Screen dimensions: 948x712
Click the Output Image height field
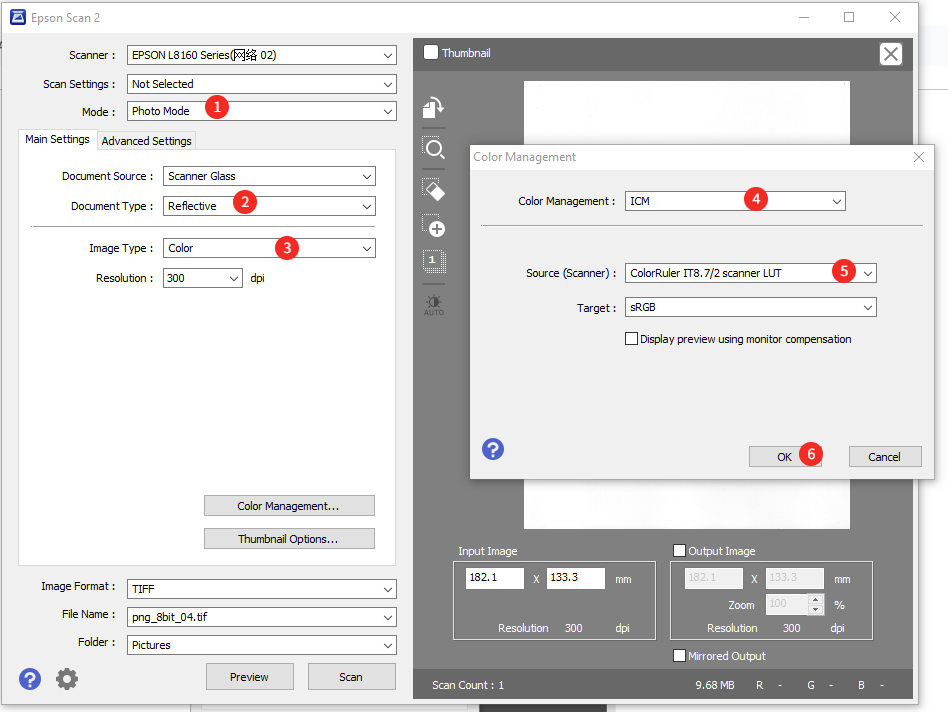point(794,578)
